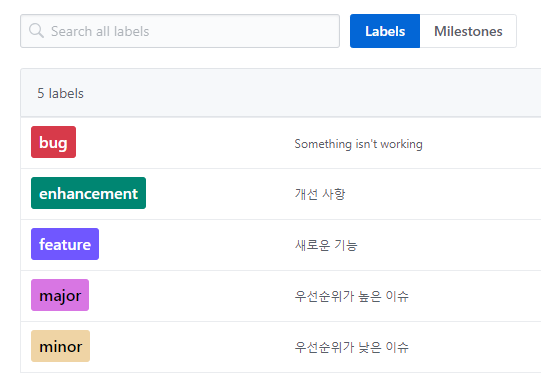Select the red bug label badge
This screenshot has width=541, height=376.
click(53, 142)
